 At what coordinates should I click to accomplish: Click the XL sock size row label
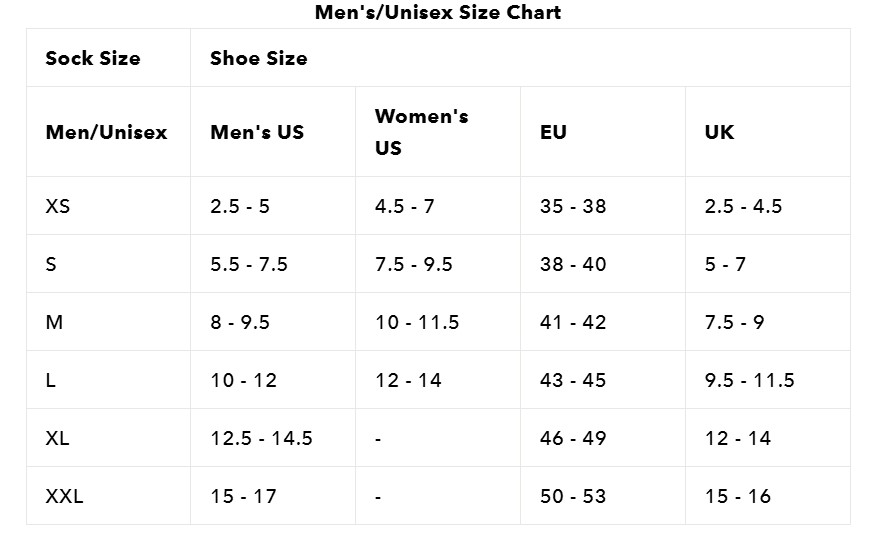[58, 438]
